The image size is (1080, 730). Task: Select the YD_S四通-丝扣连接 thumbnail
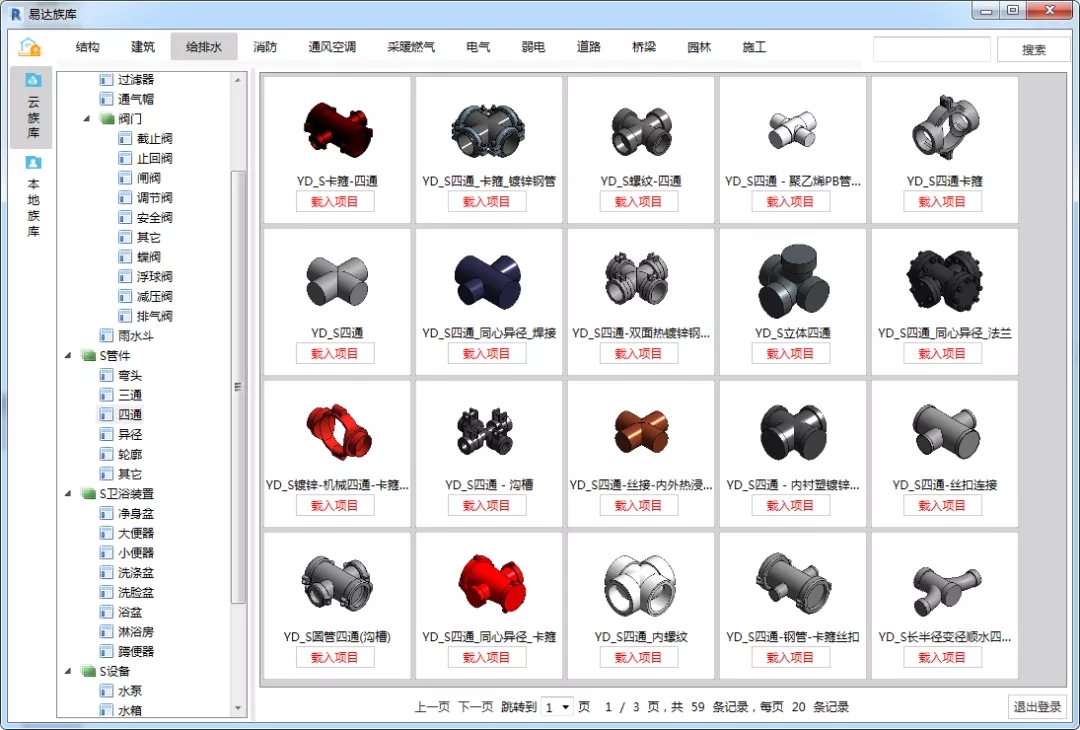(944, 431)
